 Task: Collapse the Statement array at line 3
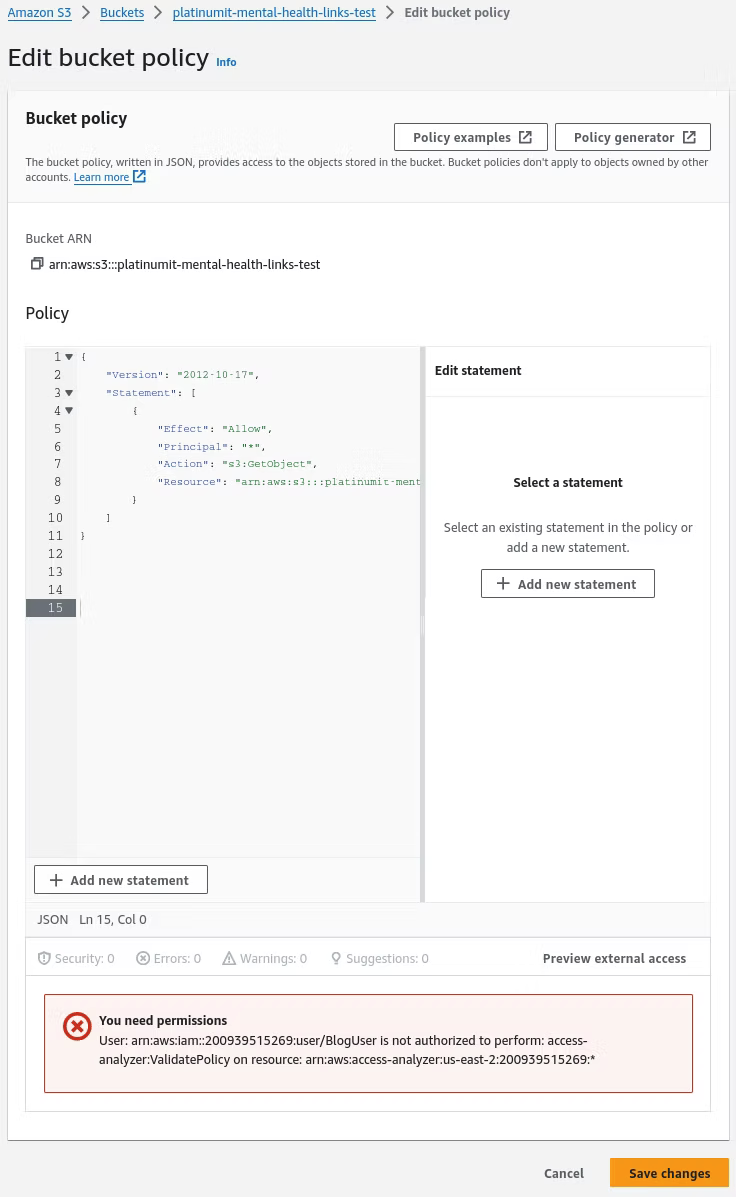click(x=69, y=392)
